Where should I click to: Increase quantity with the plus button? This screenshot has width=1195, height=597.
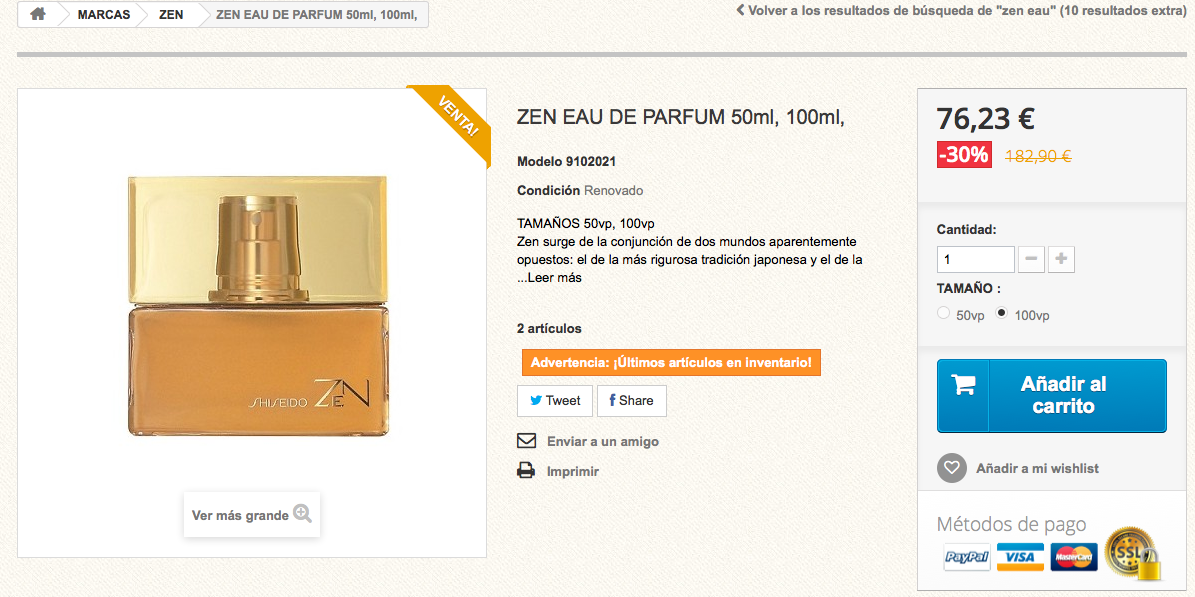pyautogui.click(x=1061, y=259)
